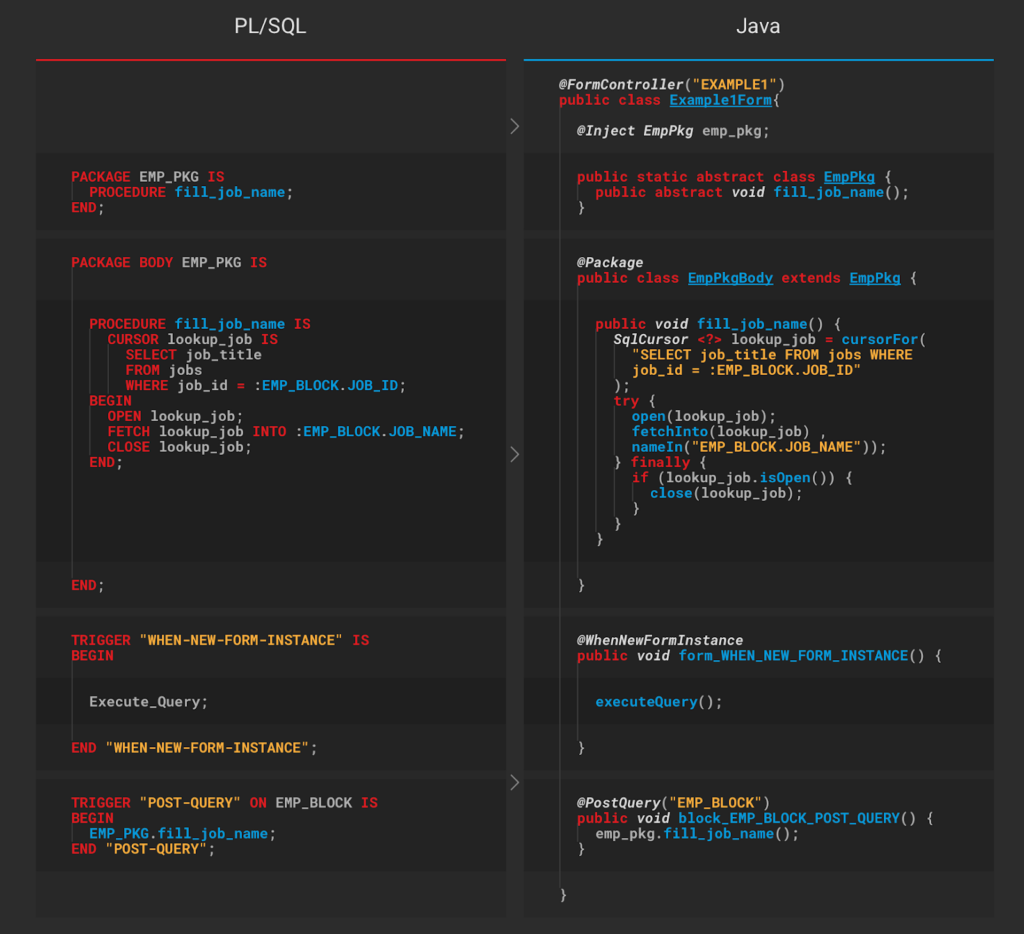This screenshot has height=934, width=1024.
Task: Click the EmpPkgBody class name link
Action: pos(730,278)
